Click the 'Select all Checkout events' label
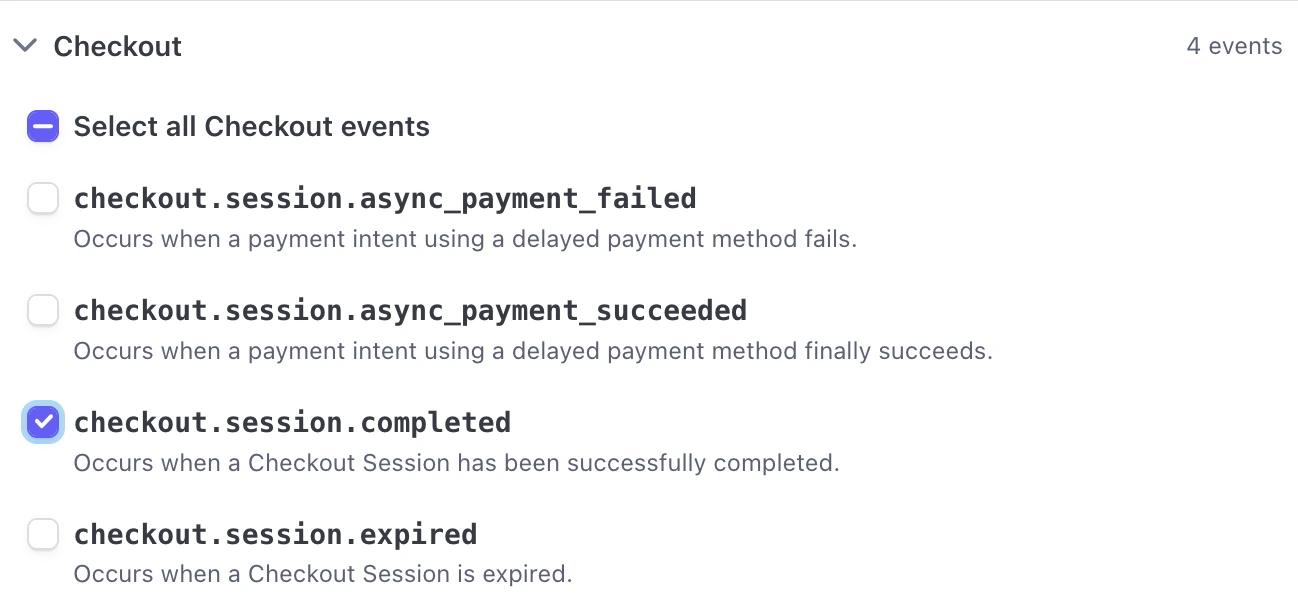The height and width of the screenshot is (606, 1298). [x=251, y=127]
